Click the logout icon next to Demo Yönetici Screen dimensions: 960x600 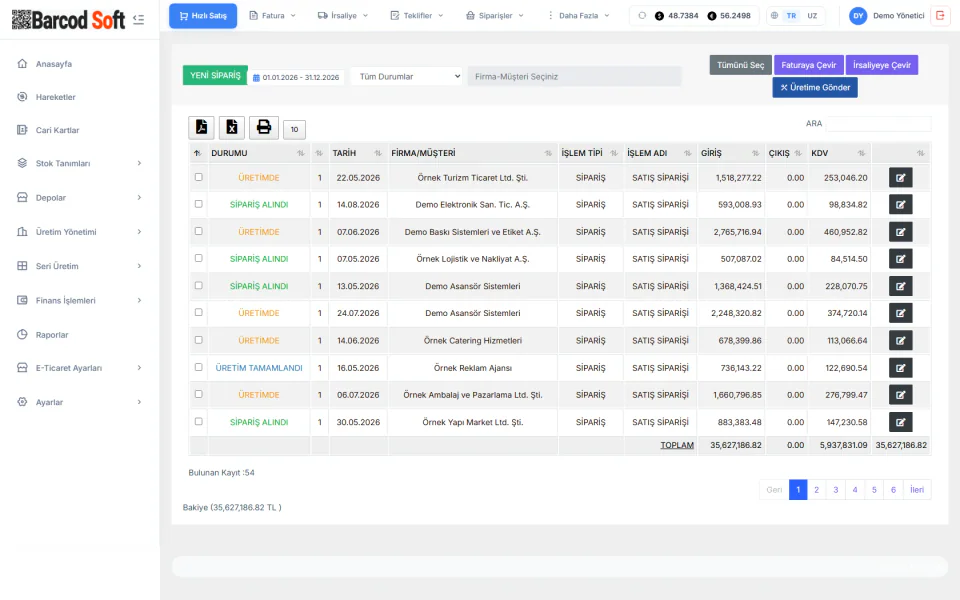tap(940, 16)
